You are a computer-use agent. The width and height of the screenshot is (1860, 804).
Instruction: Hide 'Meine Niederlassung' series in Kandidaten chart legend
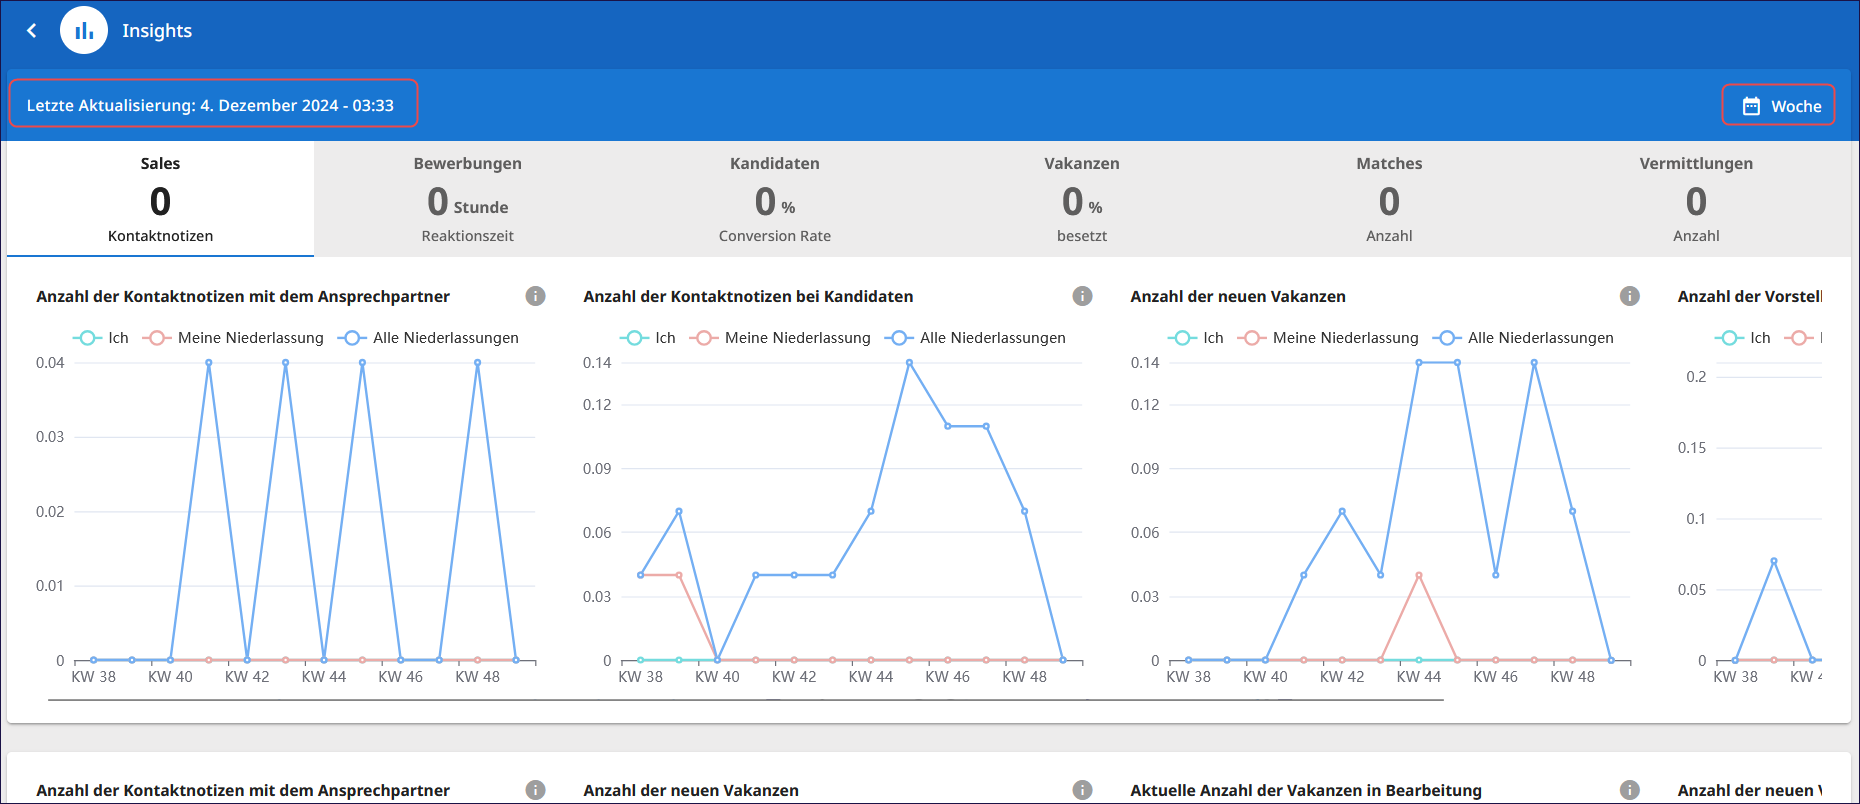coord(780,338)
